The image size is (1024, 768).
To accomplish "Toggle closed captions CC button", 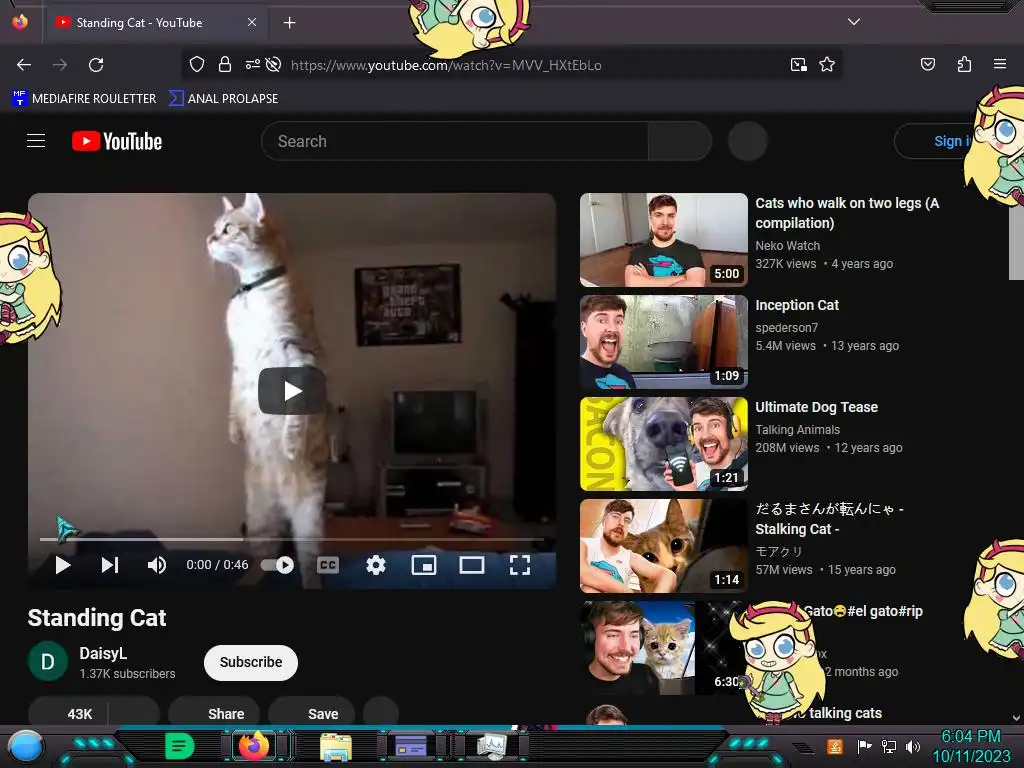I will [x=328, y=565].
